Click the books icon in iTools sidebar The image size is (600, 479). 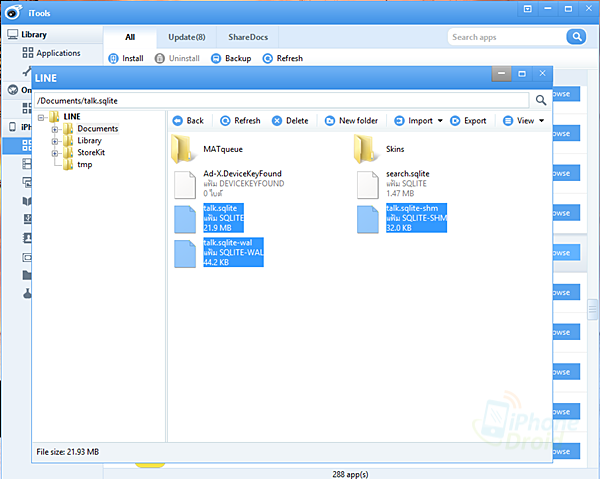27,201
